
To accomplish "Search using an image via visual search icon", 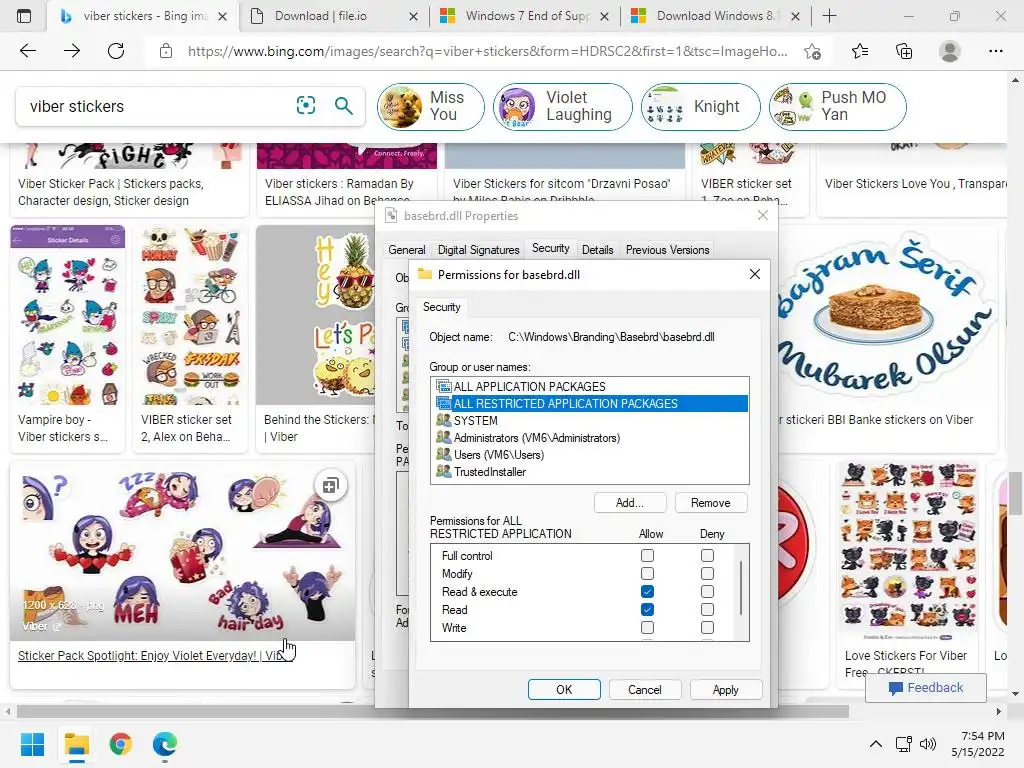I will [x=306, y=106].
